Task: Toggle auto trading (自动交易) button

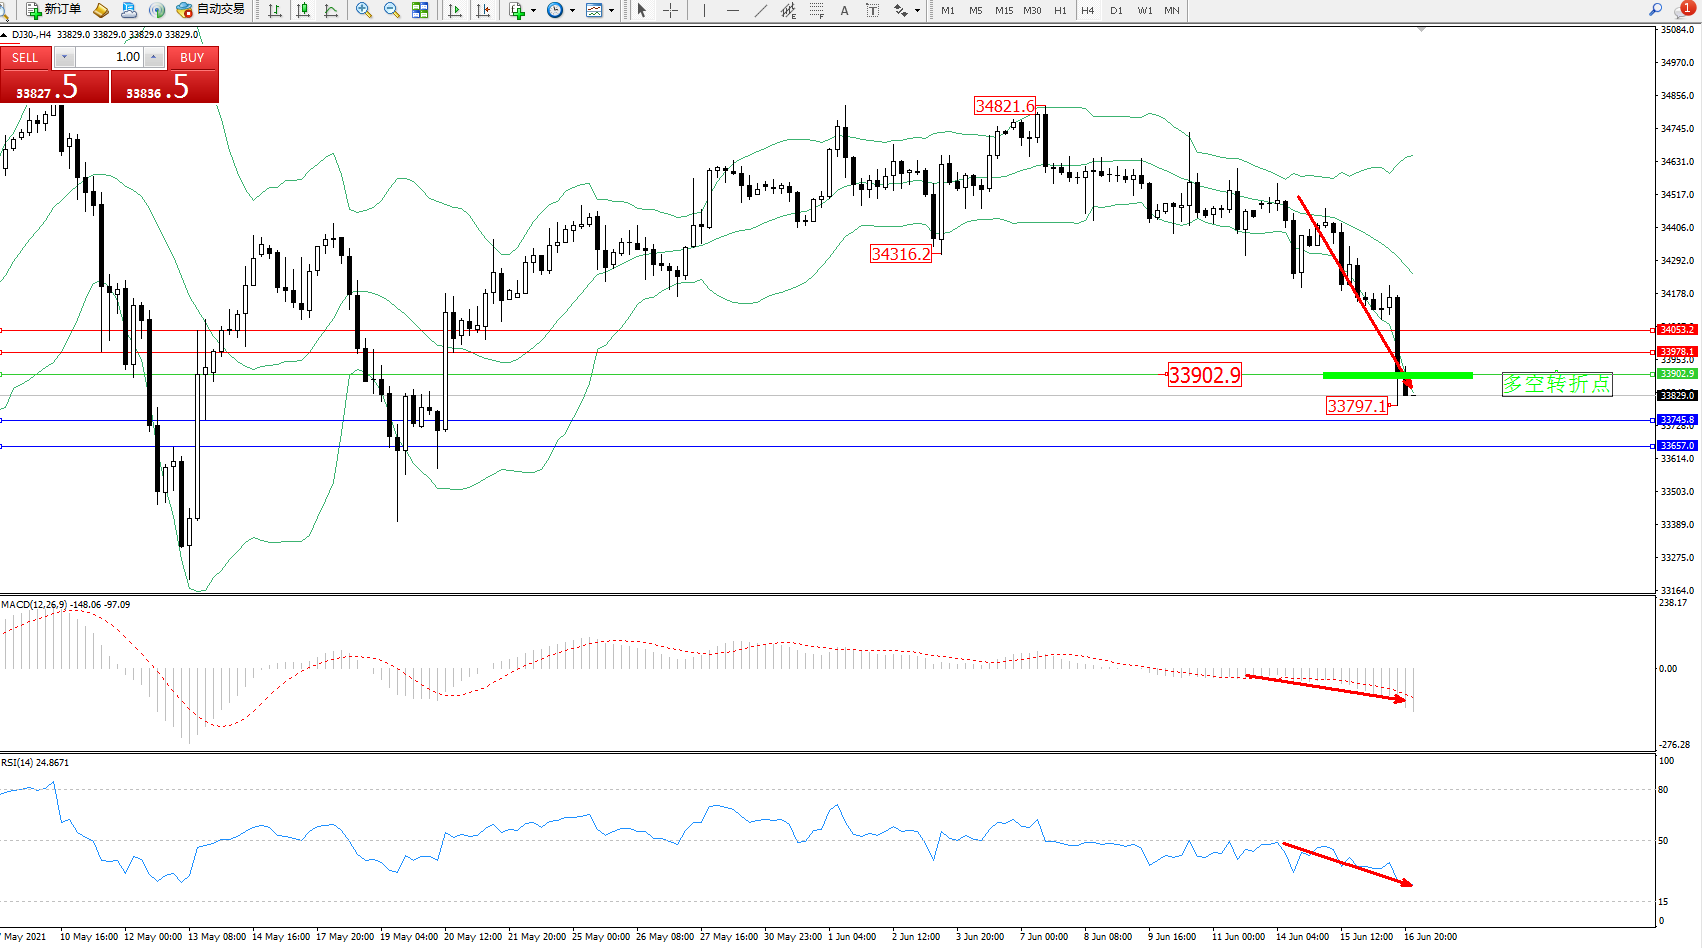Action: (x=211, y=10)
